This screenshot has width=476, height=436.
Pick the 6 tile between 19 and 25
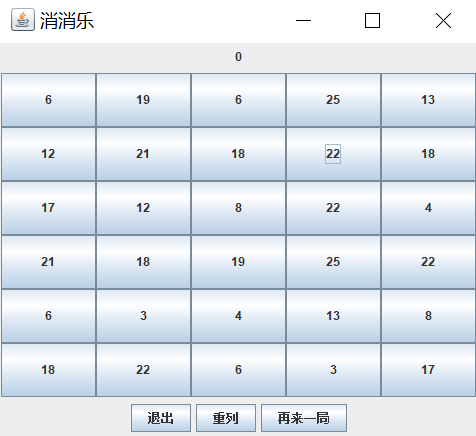tap(238, 100)
